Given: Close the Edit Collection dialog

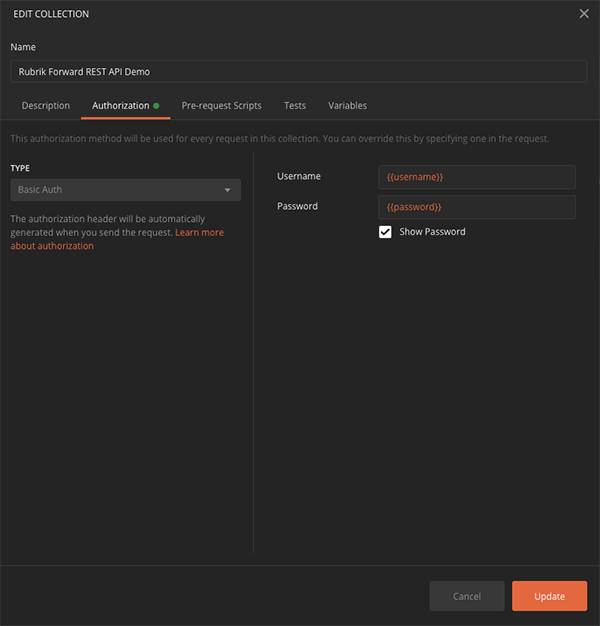Looking at the screenshot, I should tap(584, 14).
